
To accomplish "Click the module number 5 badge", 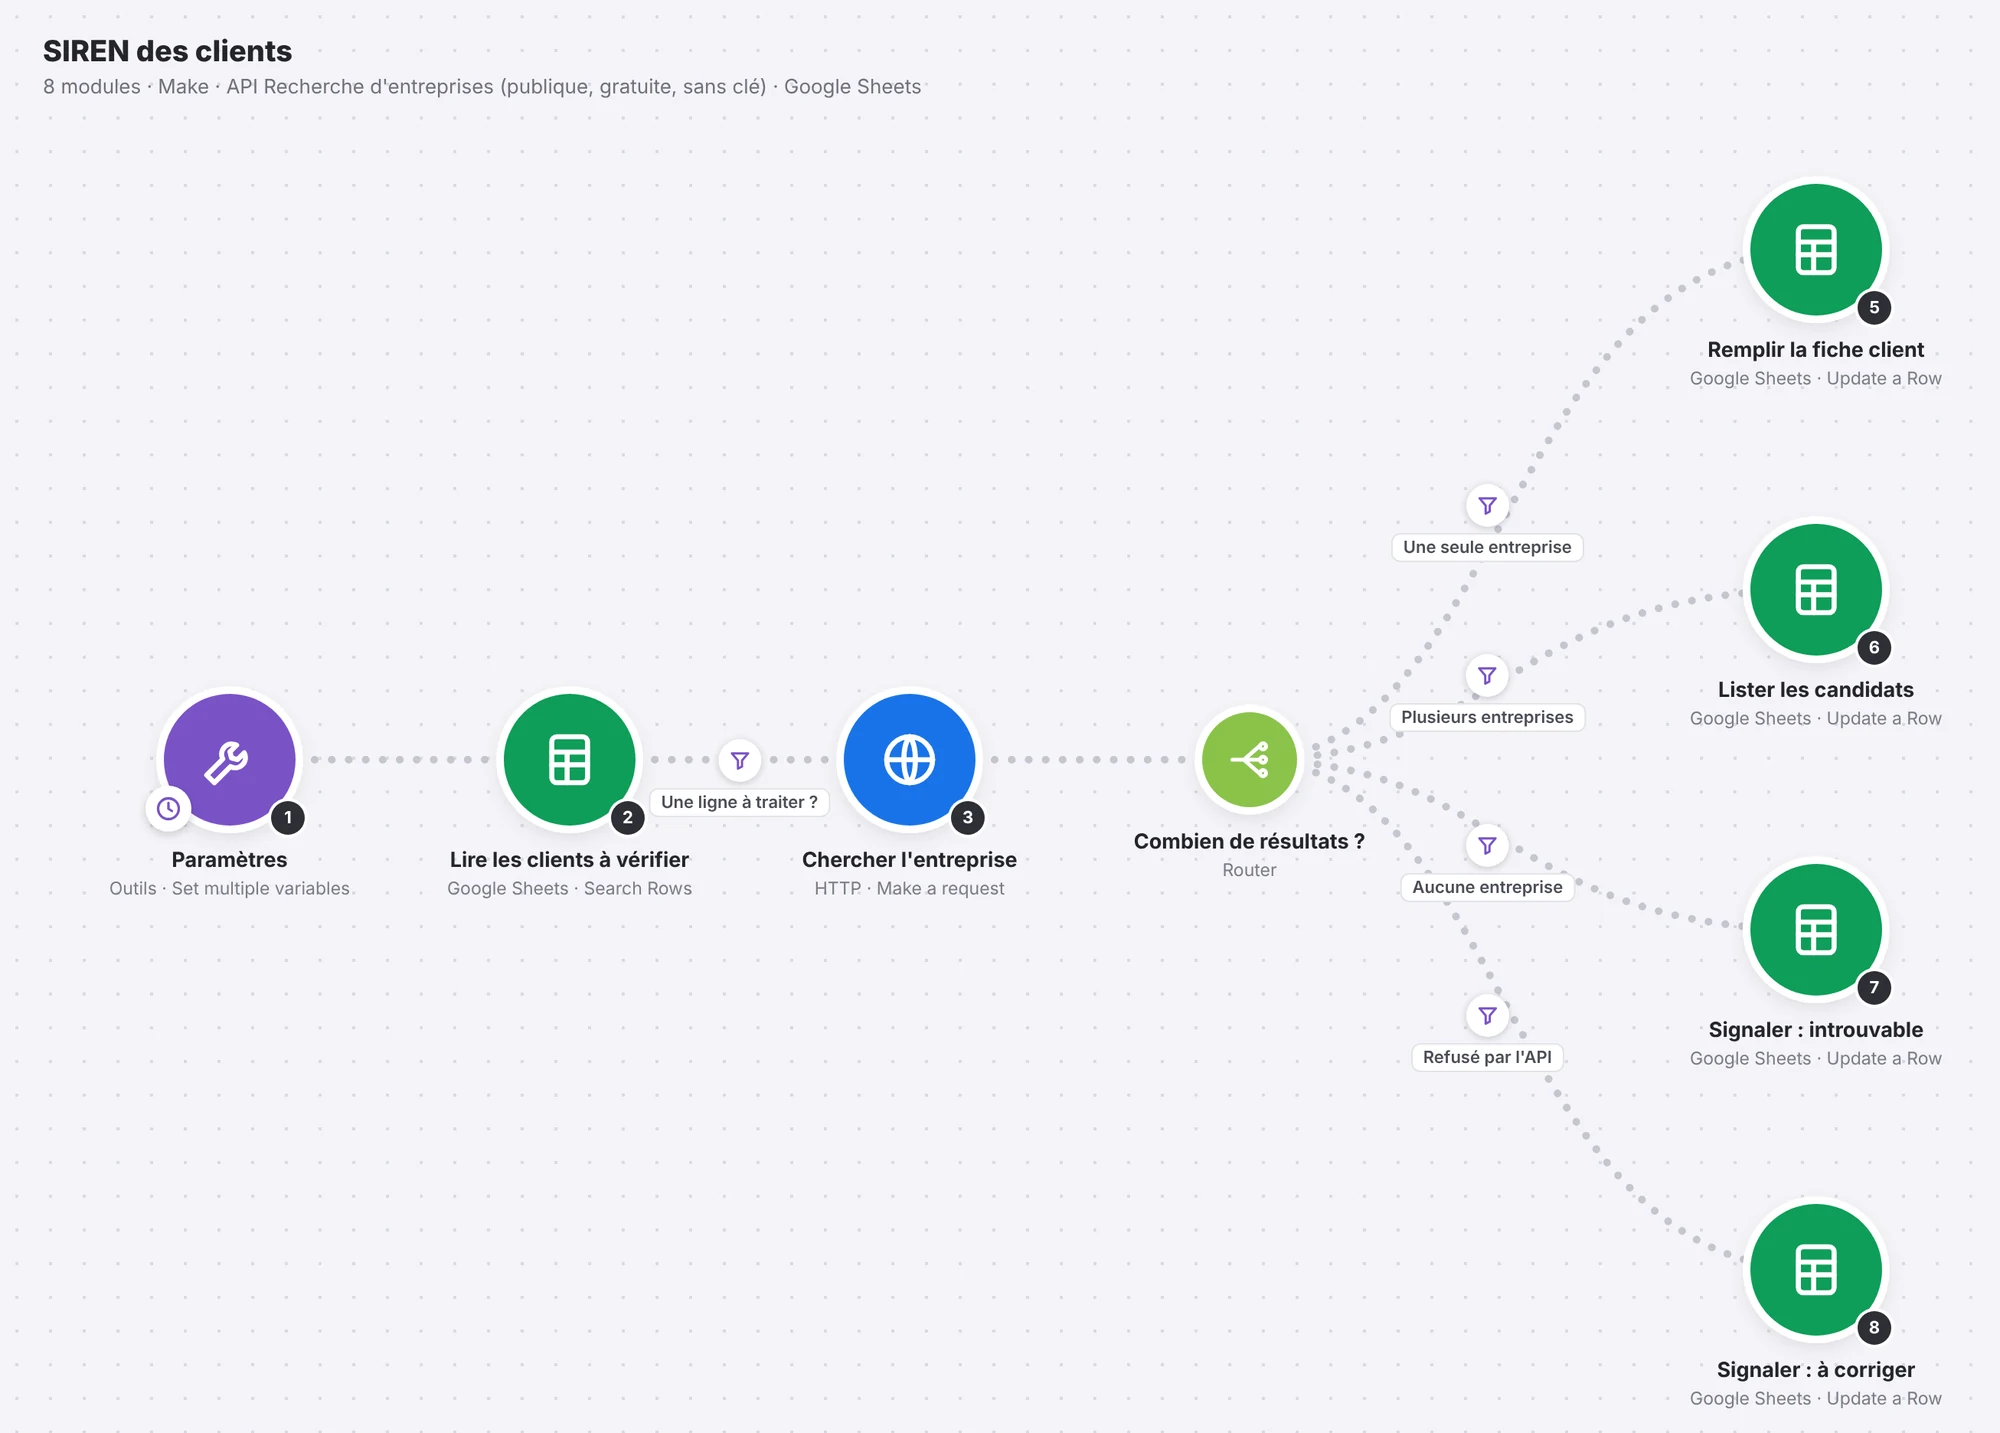I will [1874, 307].
